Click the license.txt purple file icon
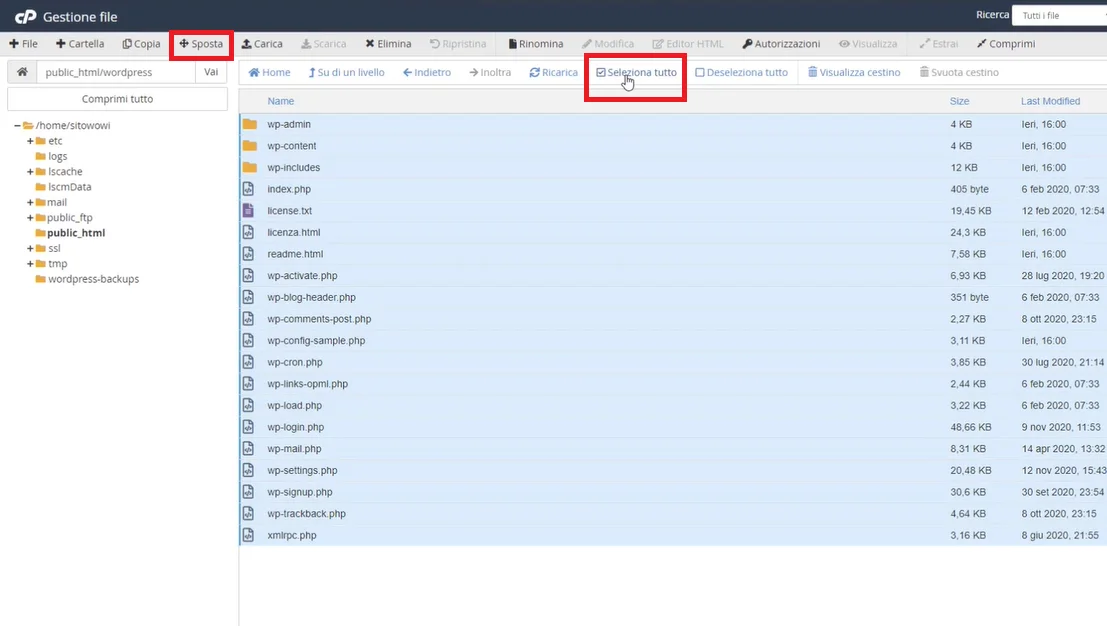This screenshot has width=1107, height=626. 249,210
